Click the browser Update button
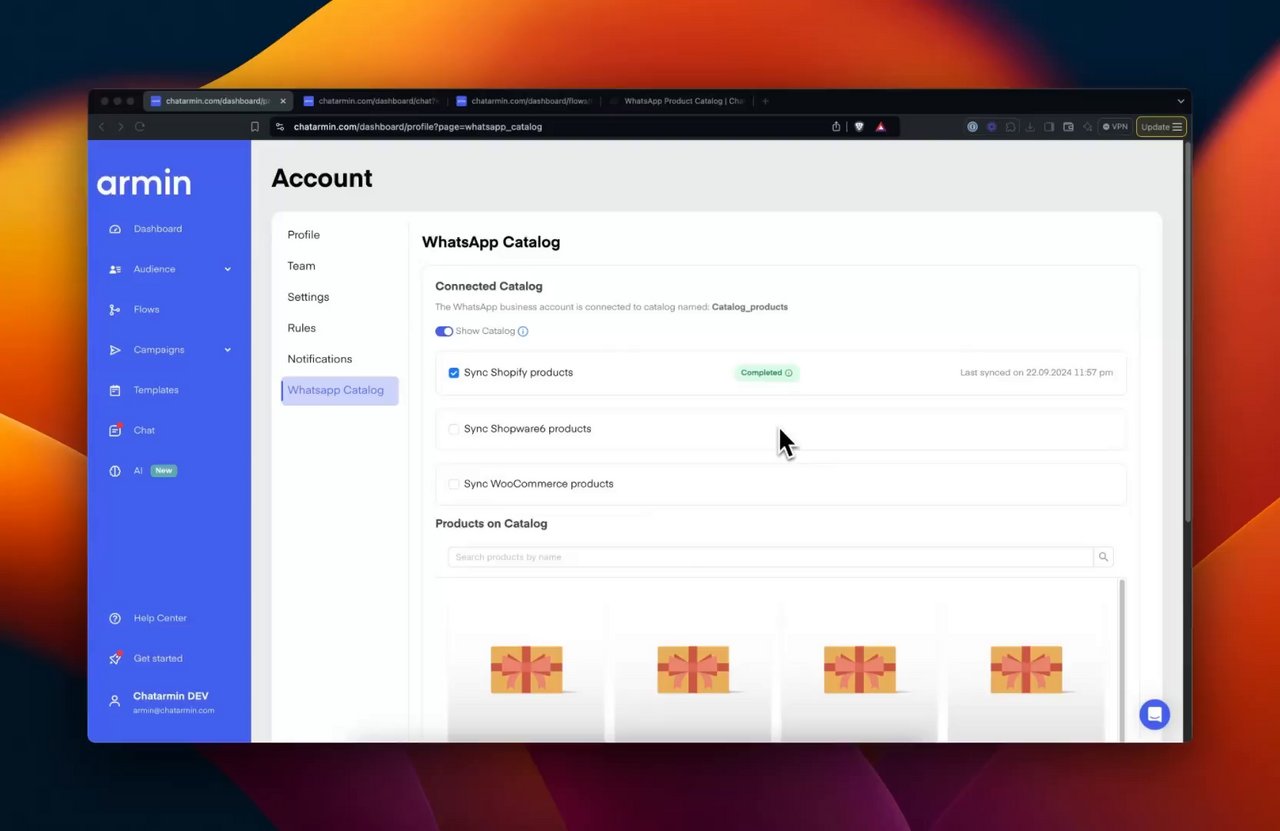This screenshot has height=831, width=1280. tap(1161, 127)
